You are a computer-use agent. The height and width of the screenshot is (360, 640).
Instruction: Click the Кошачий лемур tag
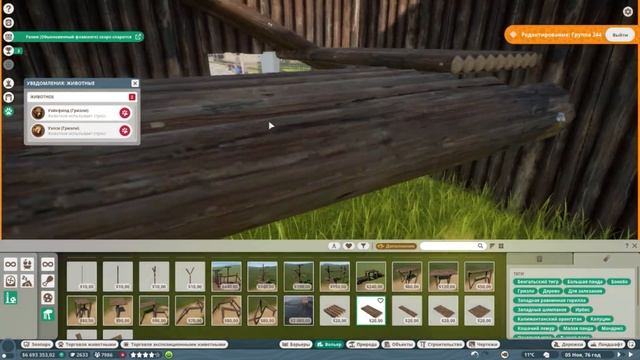pyautogui.click(x=535, y=328)
